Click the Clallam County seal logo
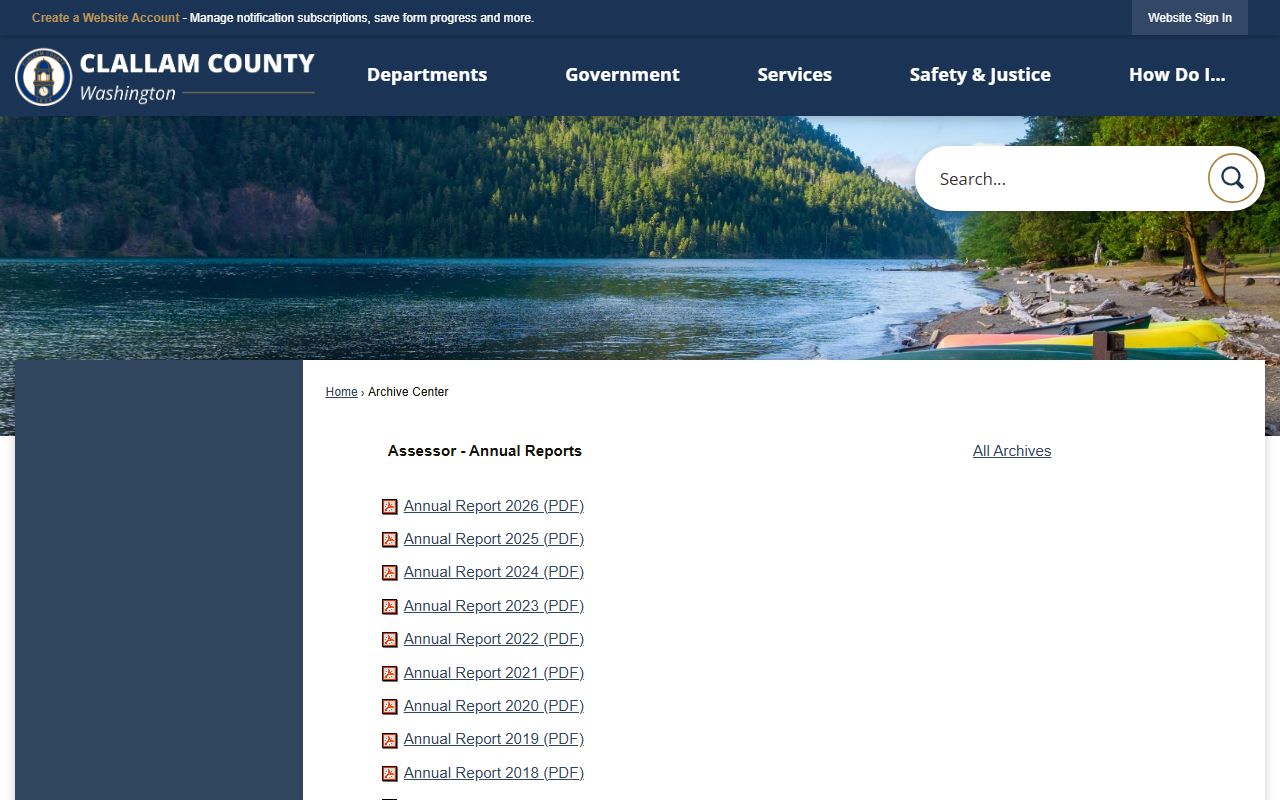 (44, 77)
